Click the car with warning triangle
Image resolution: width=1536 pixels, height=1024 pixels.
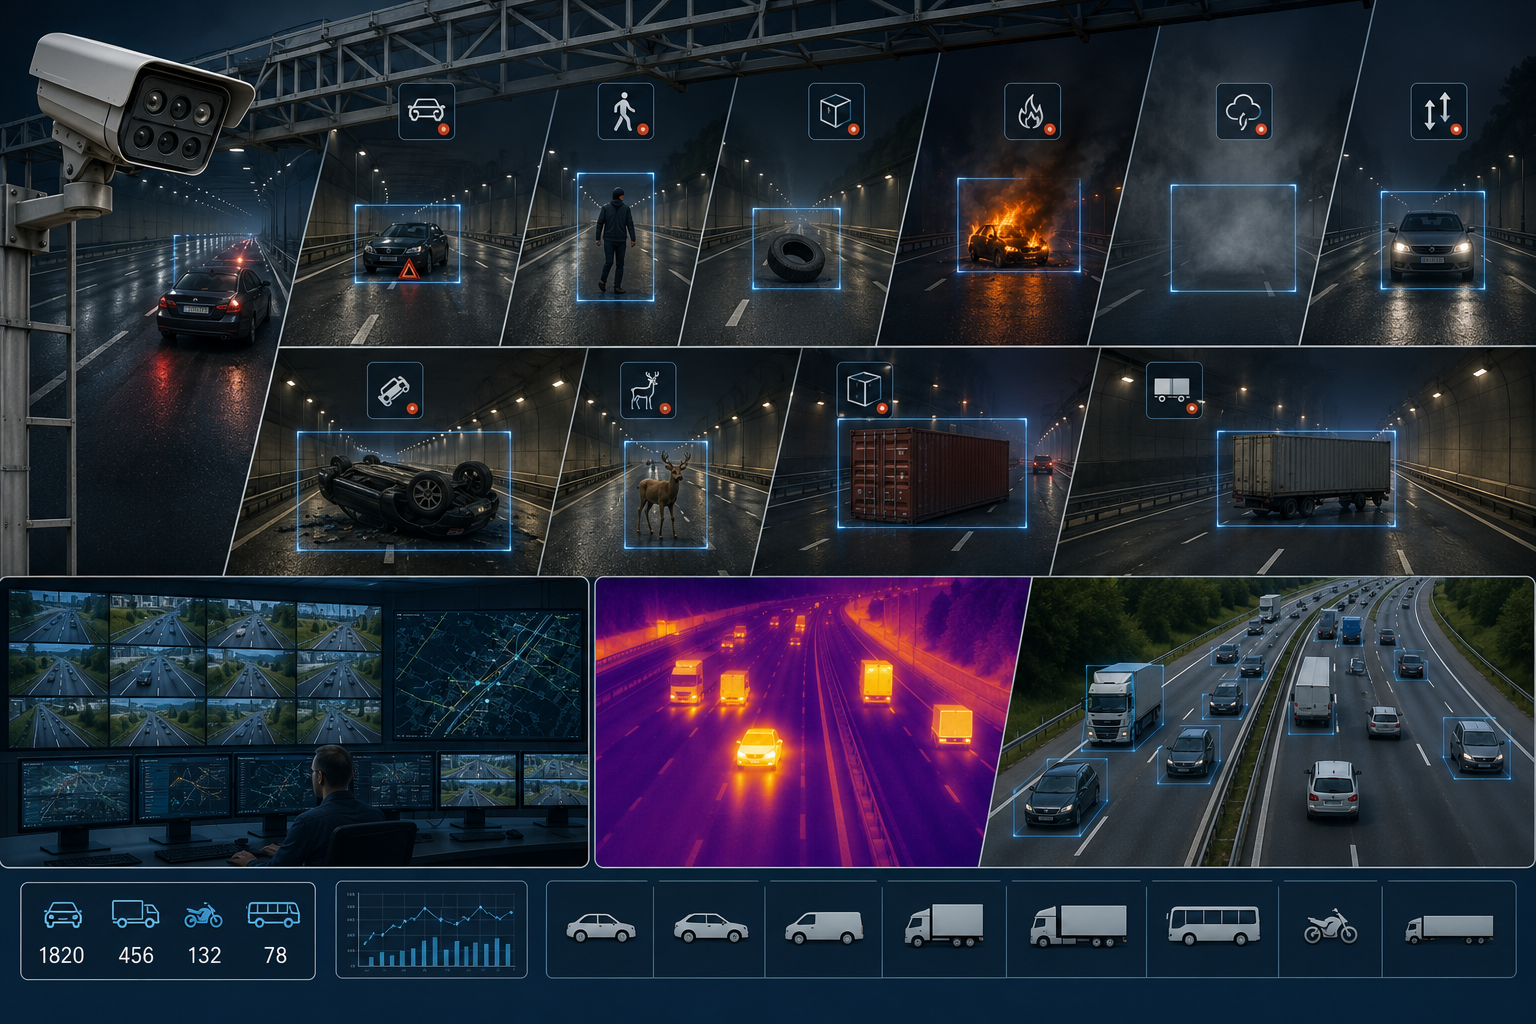click(x=407, y=245)
